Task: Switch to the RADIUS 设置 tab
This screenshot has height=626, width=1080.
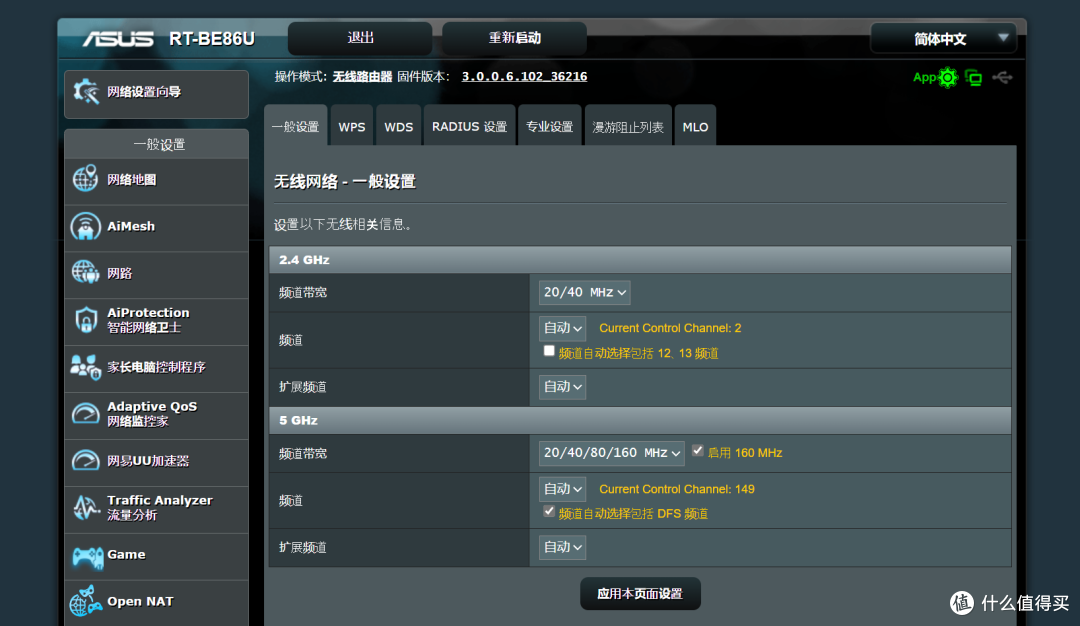Action: (469, 127)
